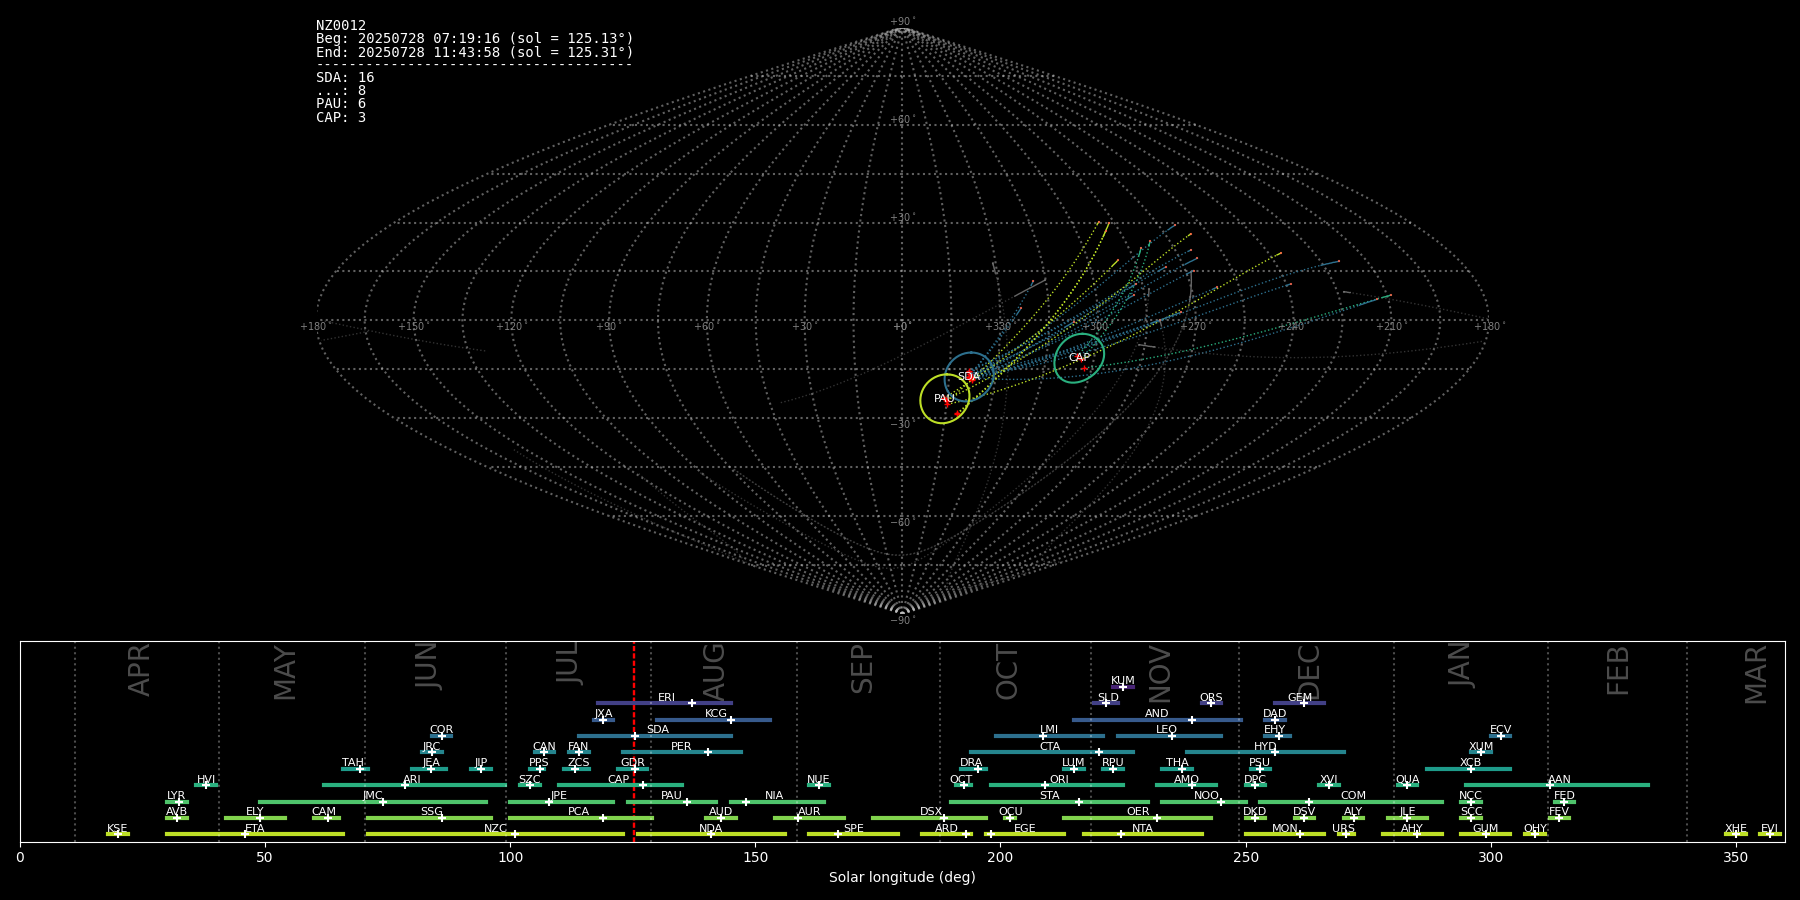1800x900 pixels.
Task: Click the COM shower label in the timeline
Action: (x=1353, y=796)
